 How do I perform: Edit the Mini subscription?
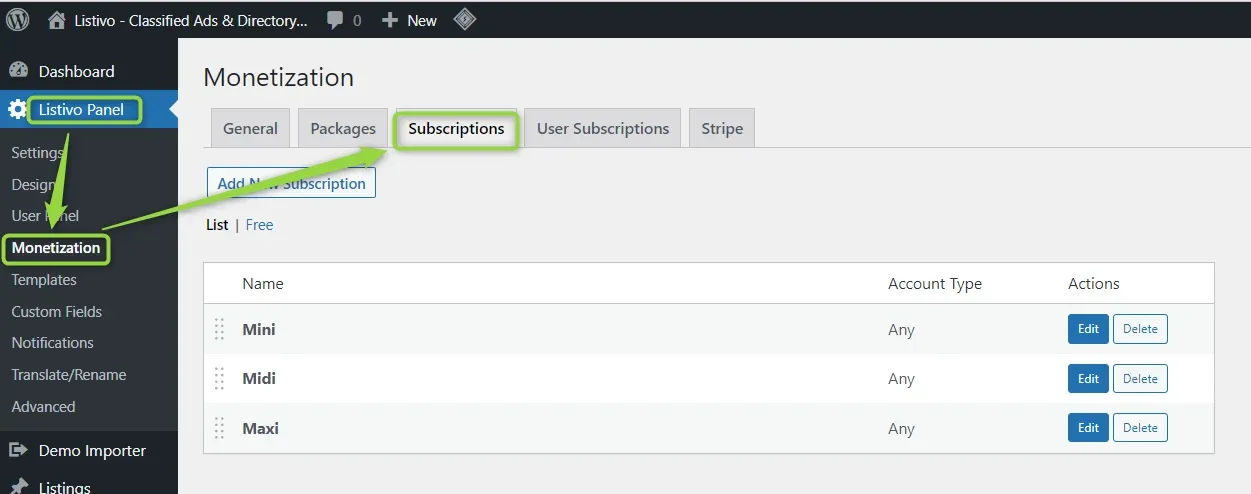click(1088, 329)
